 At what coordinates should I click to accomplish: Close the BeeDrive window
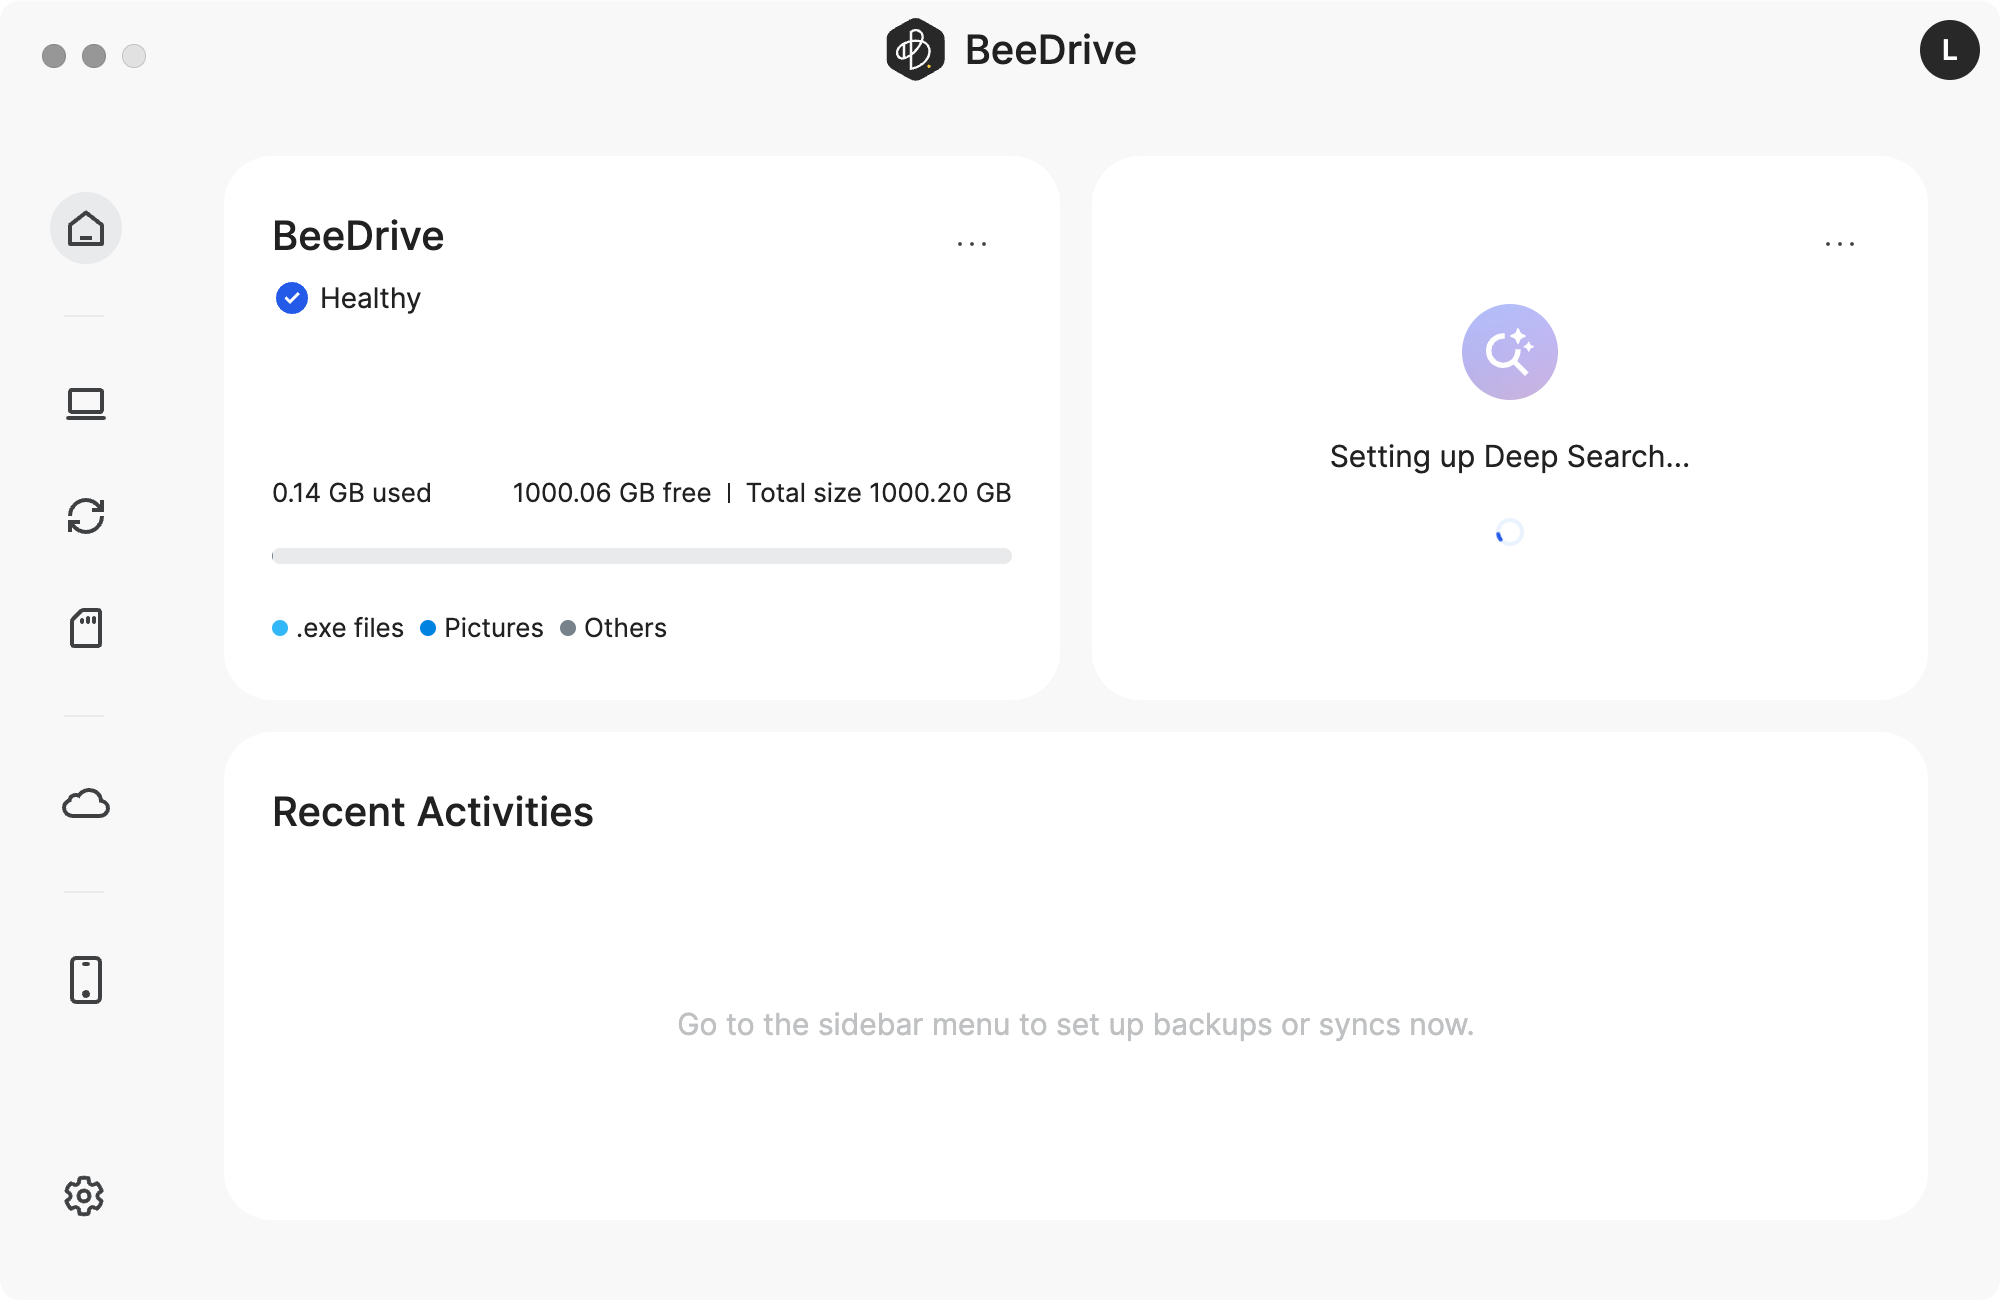tap(54, 56)
